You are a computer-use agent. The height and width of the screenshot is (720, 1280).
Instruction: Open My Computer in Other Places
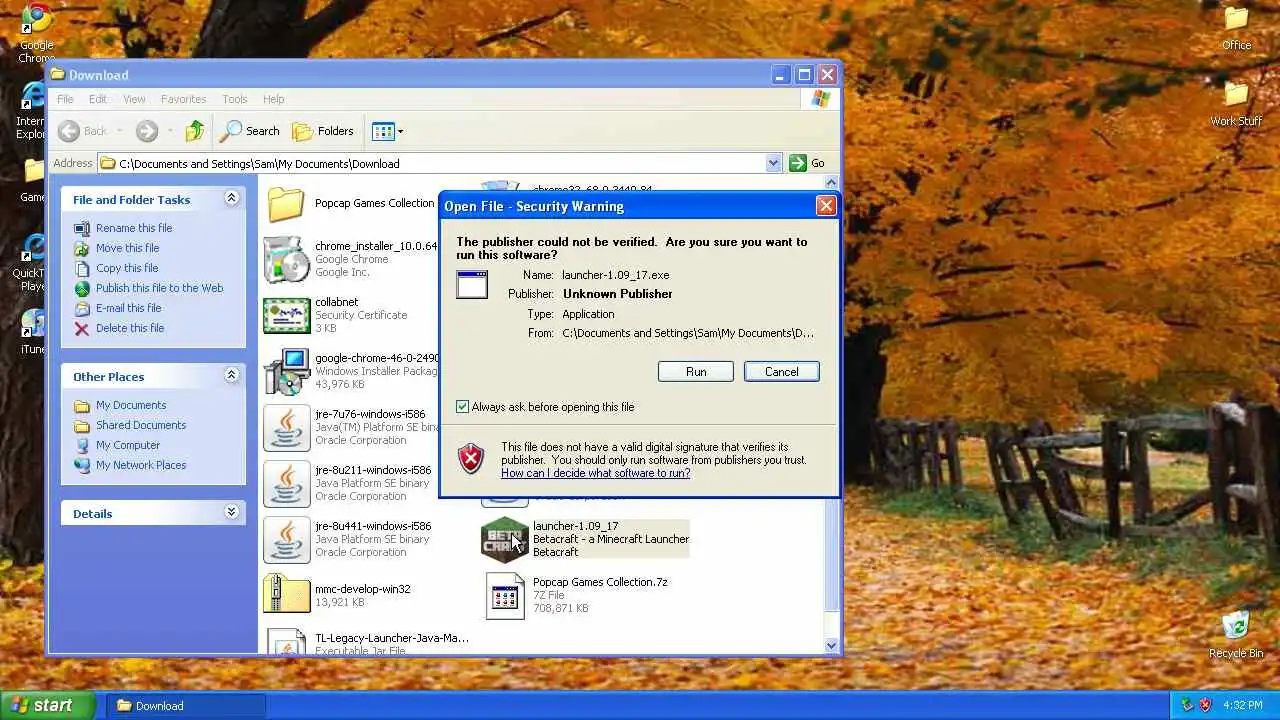pyautogui.click(x=128, y=445)
